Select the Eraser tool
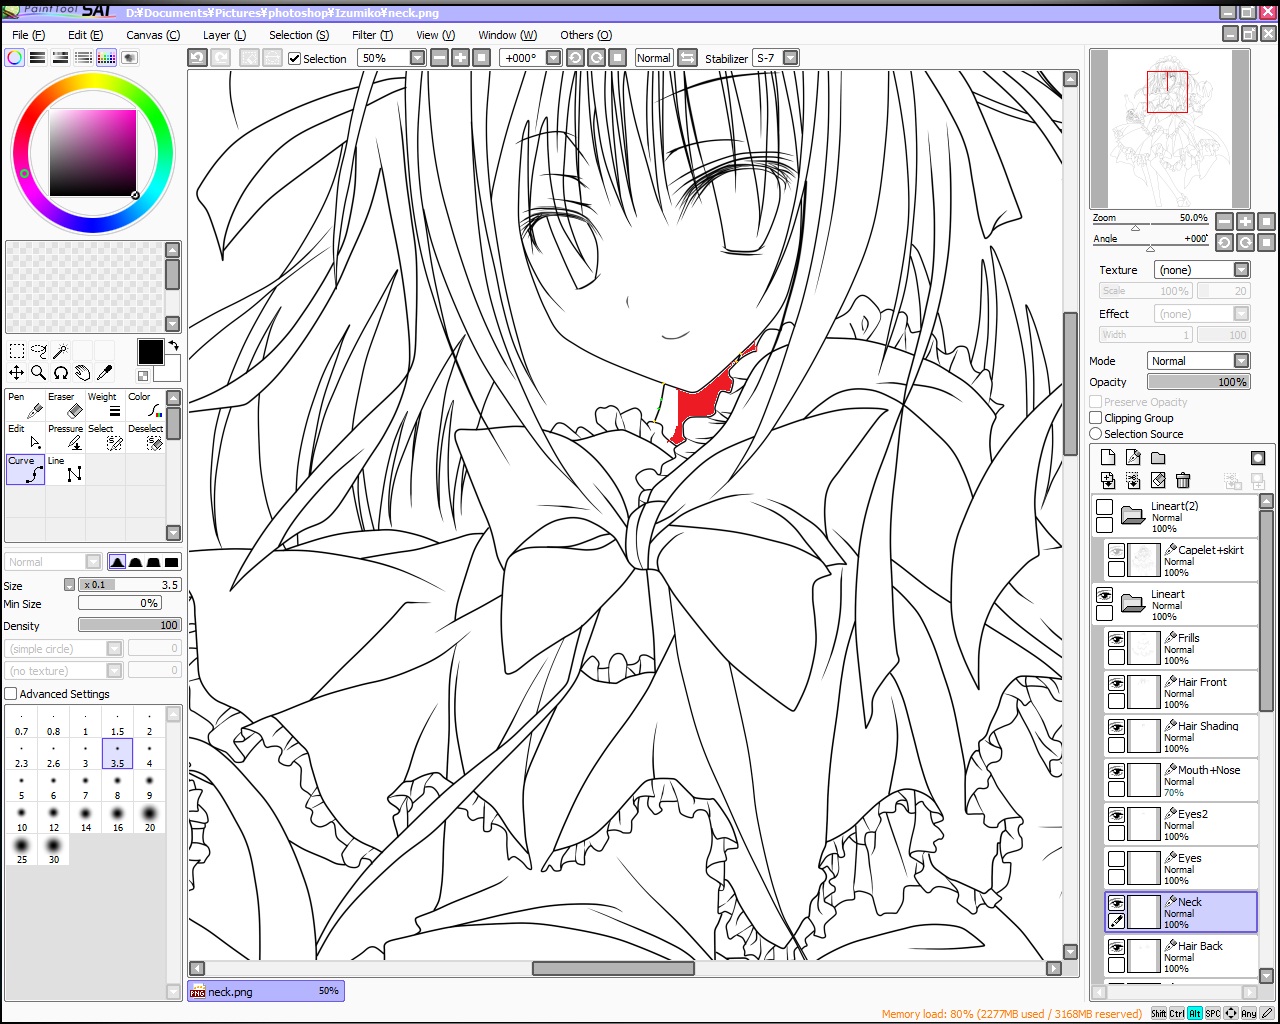Image resolution: width=1280 pixels, height=1024 pixels. pyautogui.click(x=65, y=405)
